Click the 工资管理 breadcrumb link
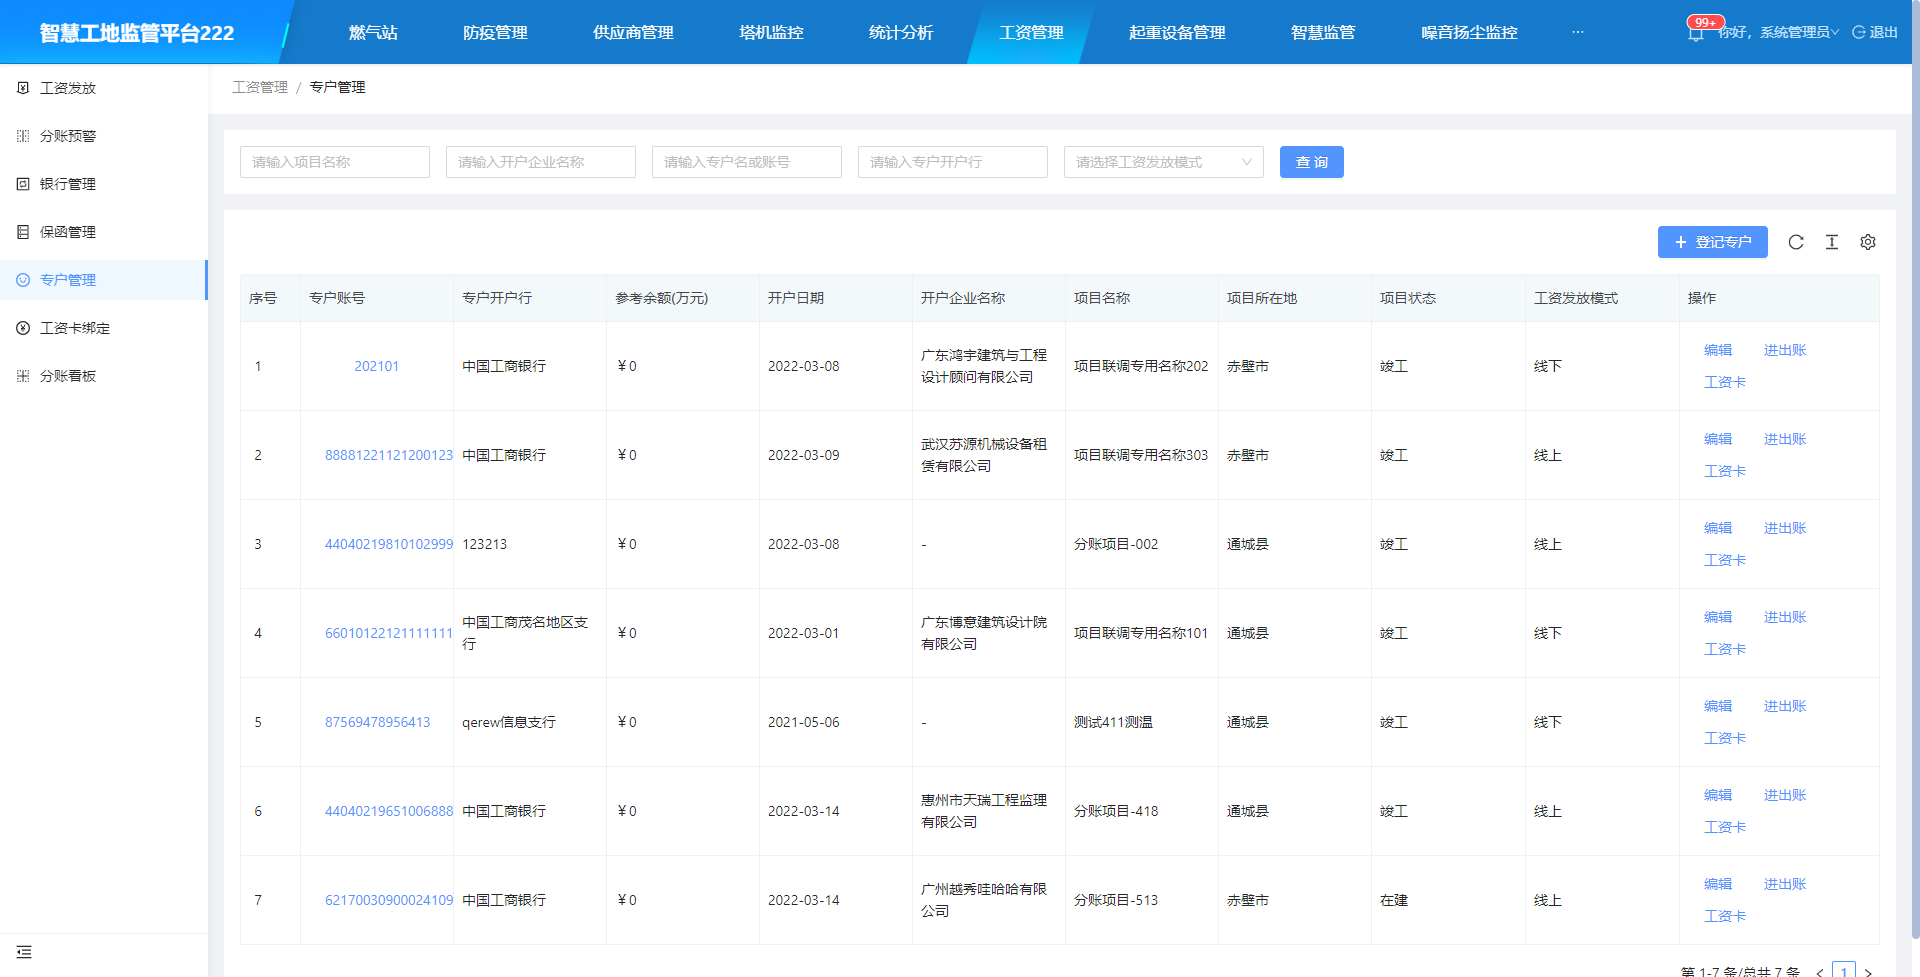This screenshot has height=977, width=1920. click(260, 87)
